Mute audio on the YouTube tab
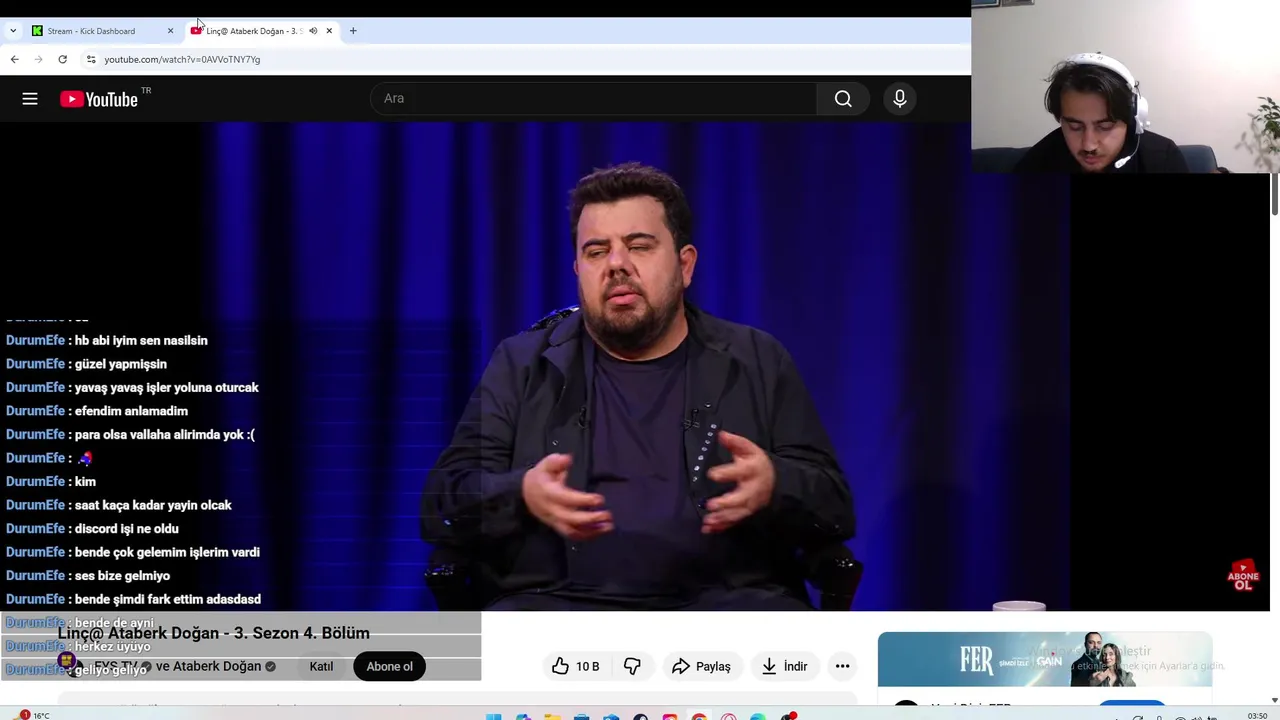1280x720 pixels. 313,31
